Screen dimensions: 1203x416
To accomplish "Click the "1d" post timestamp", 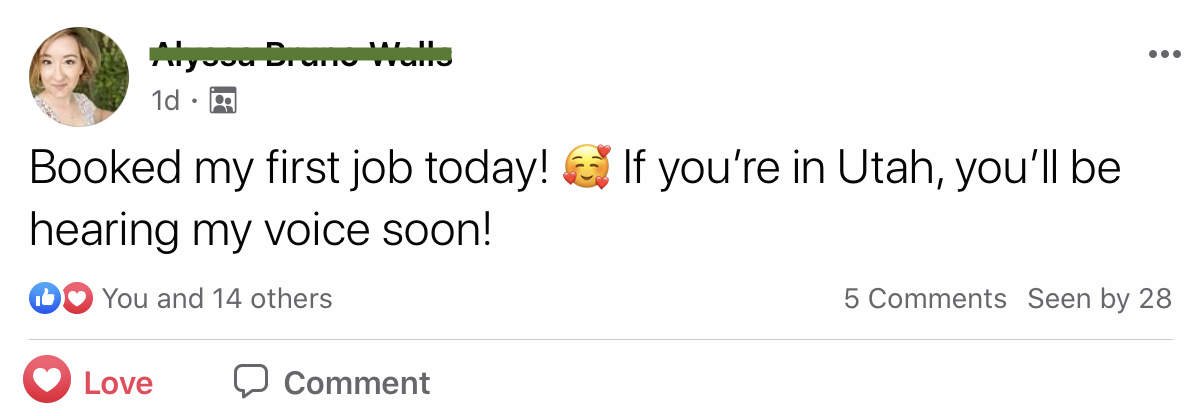I will [x=165, y=100].
